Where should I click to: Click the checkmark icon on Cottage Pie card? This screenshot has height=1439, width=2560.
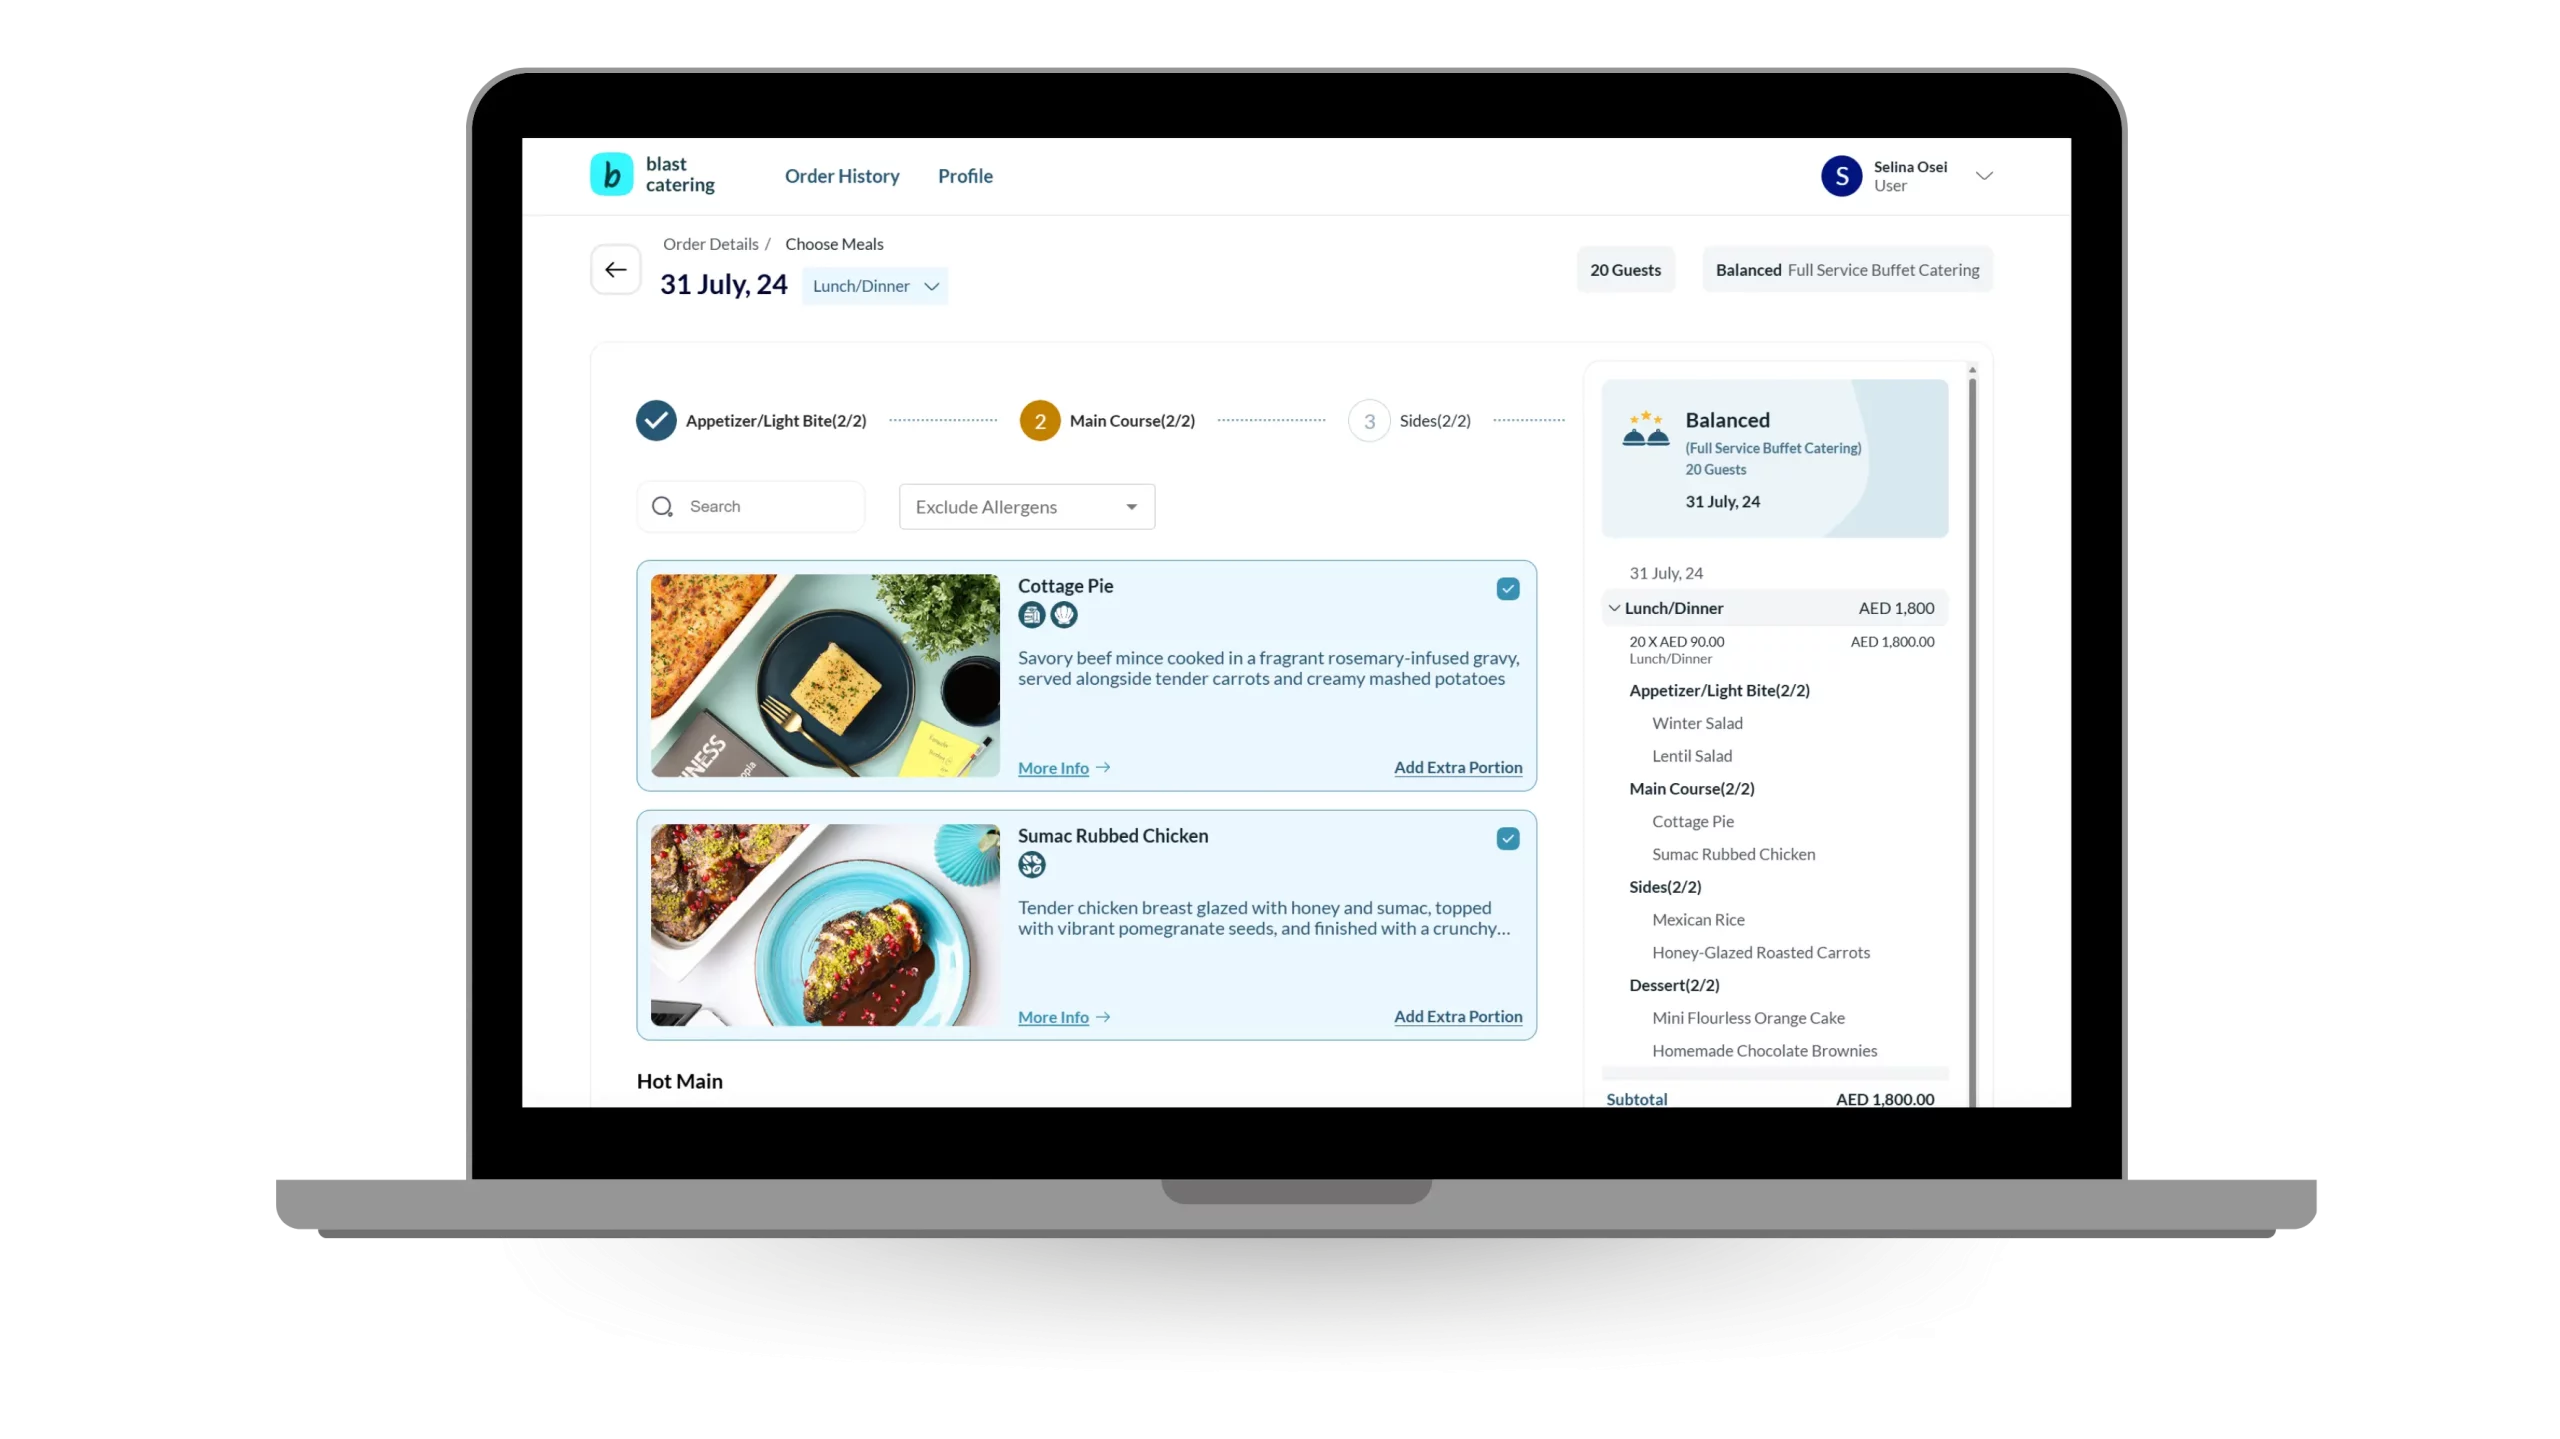coord(1509,588)
